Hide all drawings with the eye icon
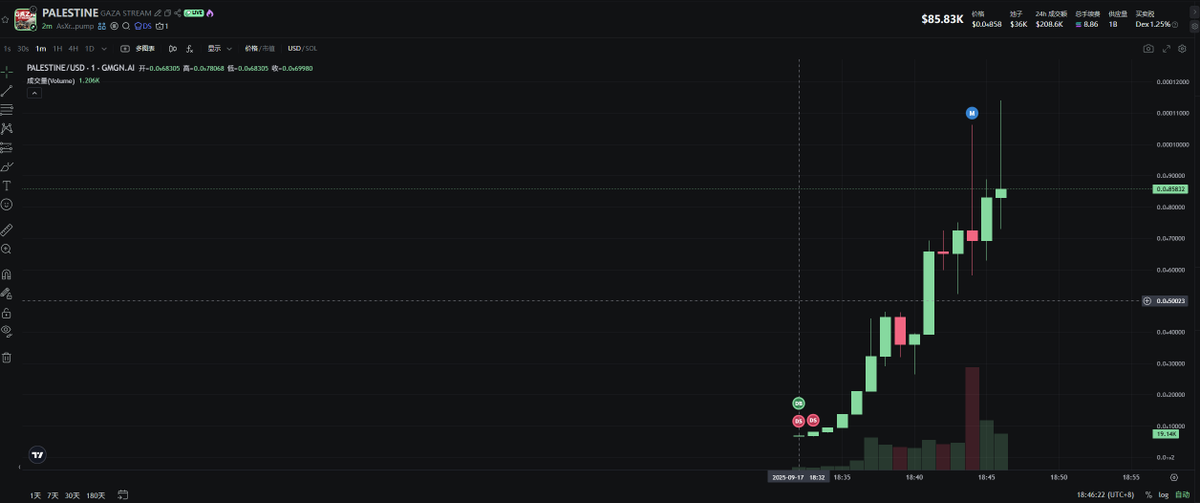 (6, 331)
